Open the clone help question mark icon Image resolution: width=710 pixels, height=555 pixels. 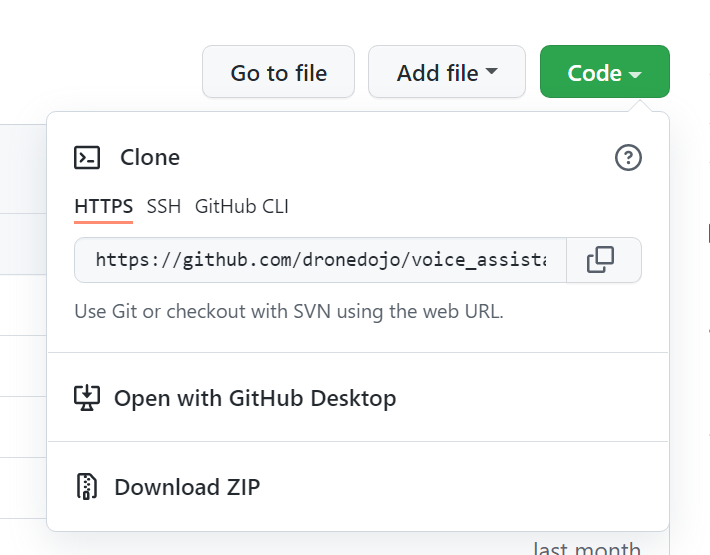coord(628,158)
